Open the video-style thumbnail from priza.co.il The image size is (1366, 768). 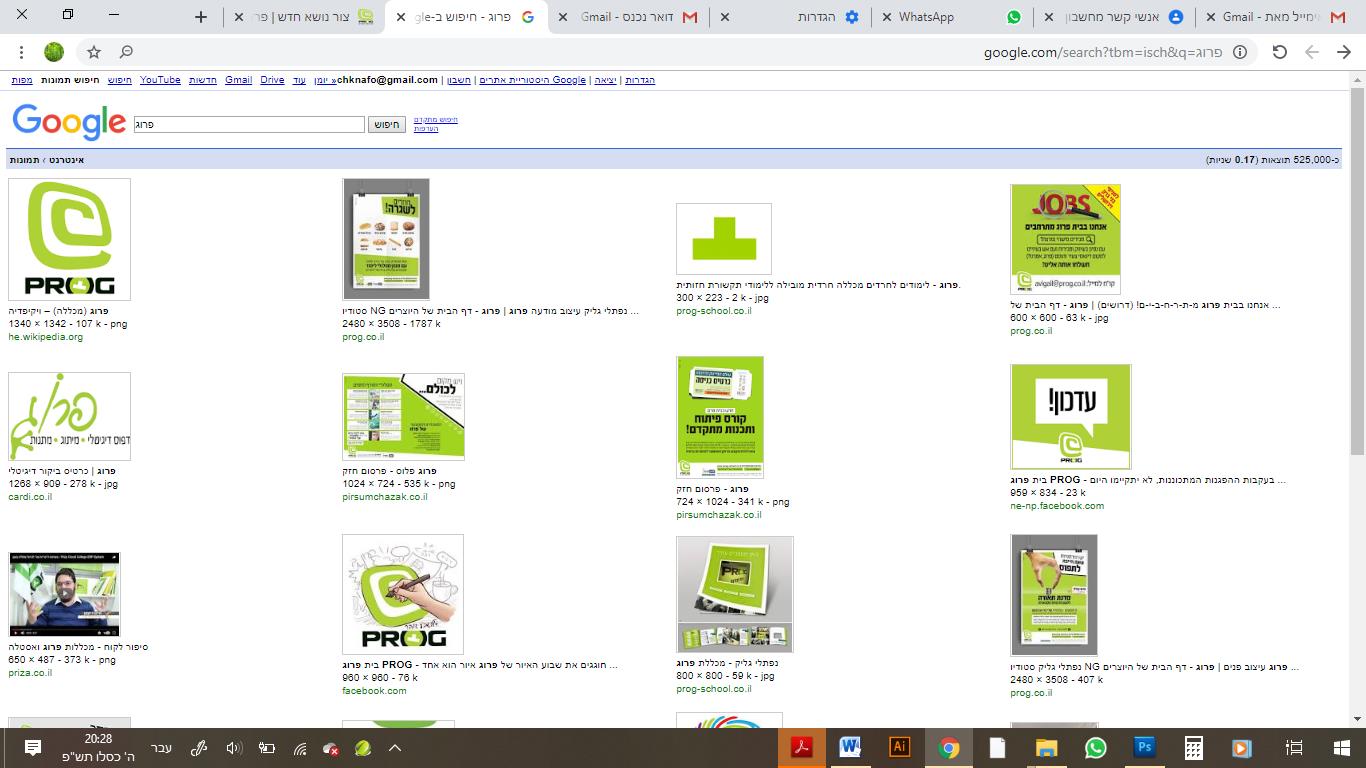[x=64, y=594]
